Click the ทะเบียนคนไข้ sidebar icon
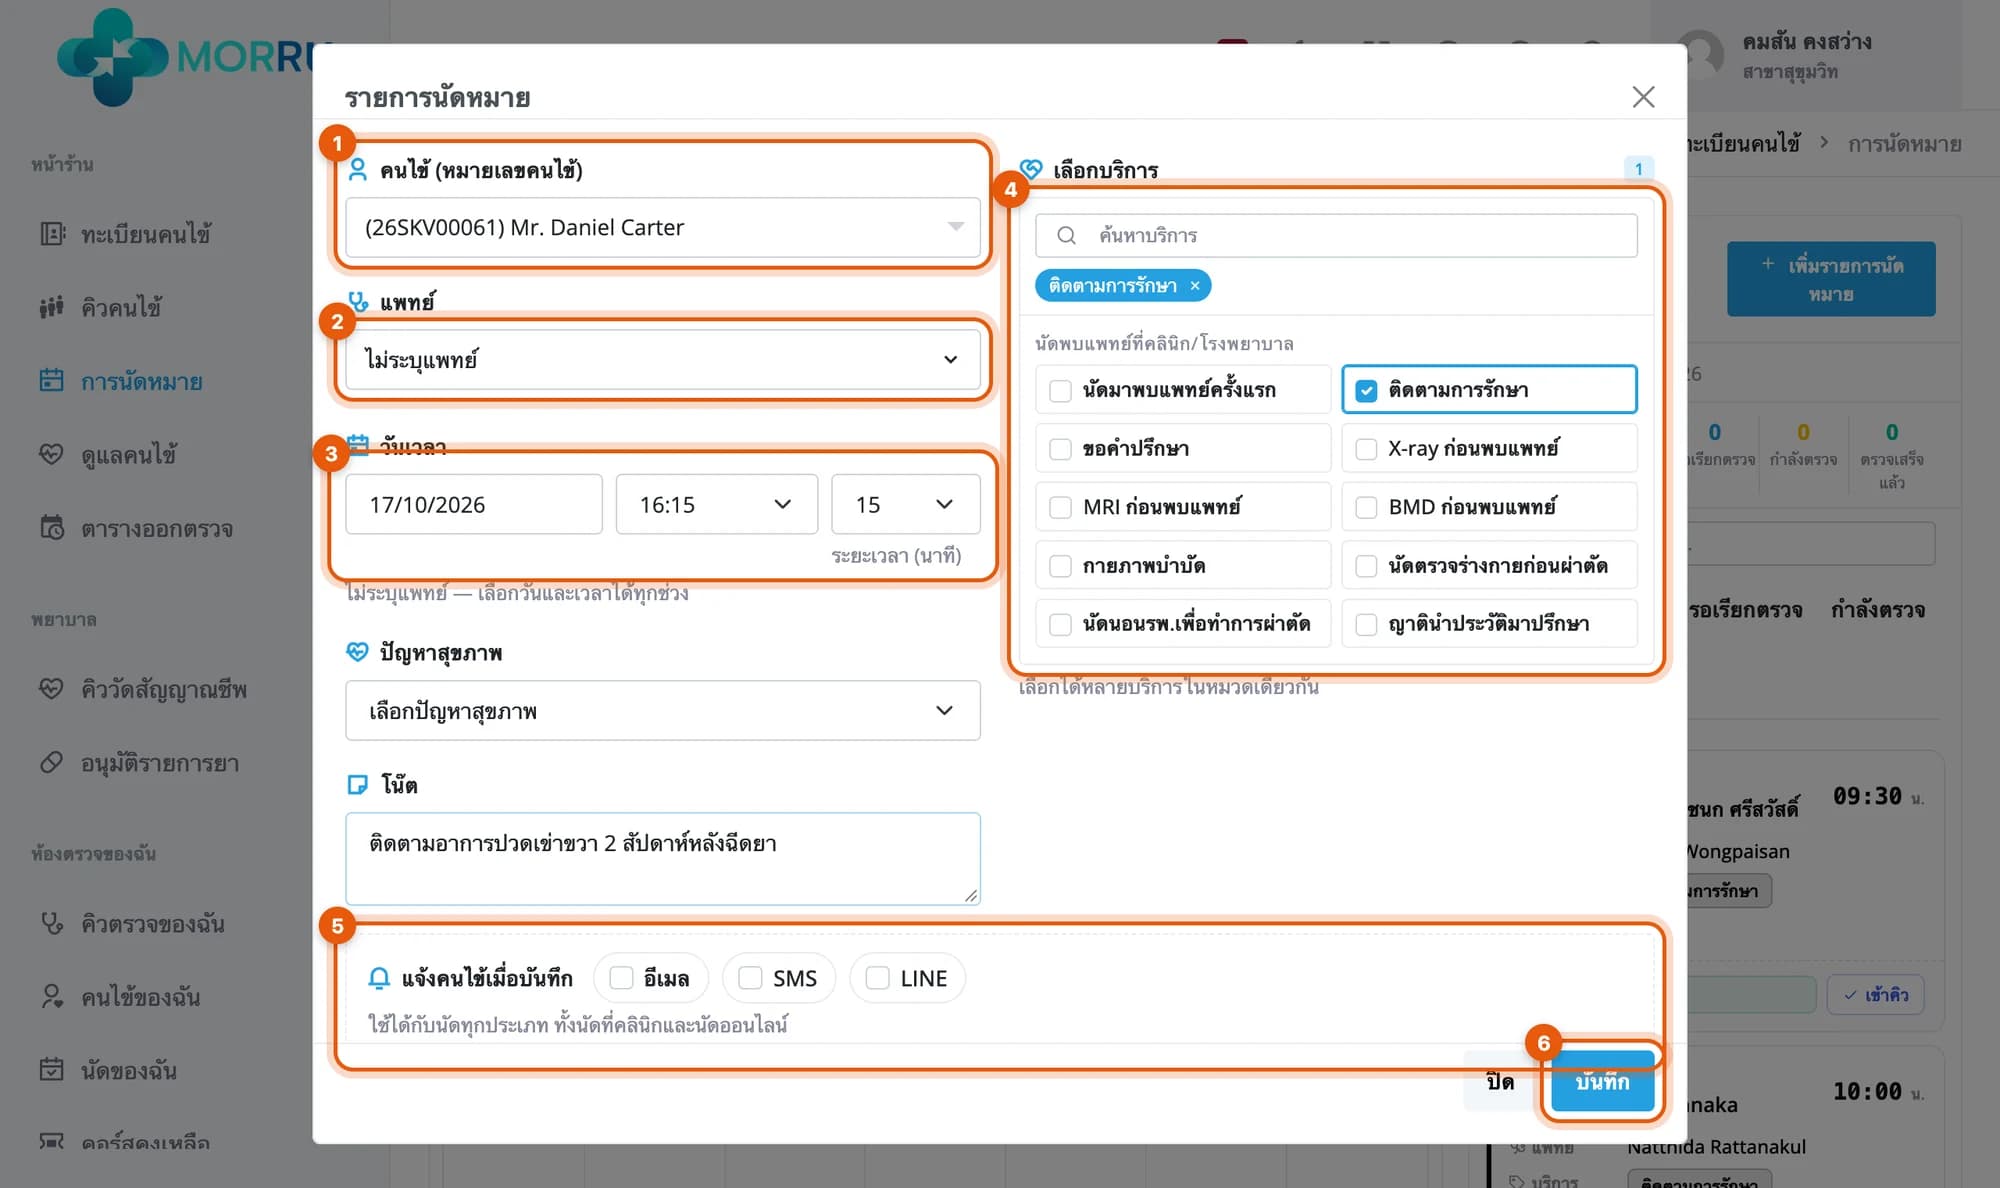2000x1188 pixels. click(52, 234)
